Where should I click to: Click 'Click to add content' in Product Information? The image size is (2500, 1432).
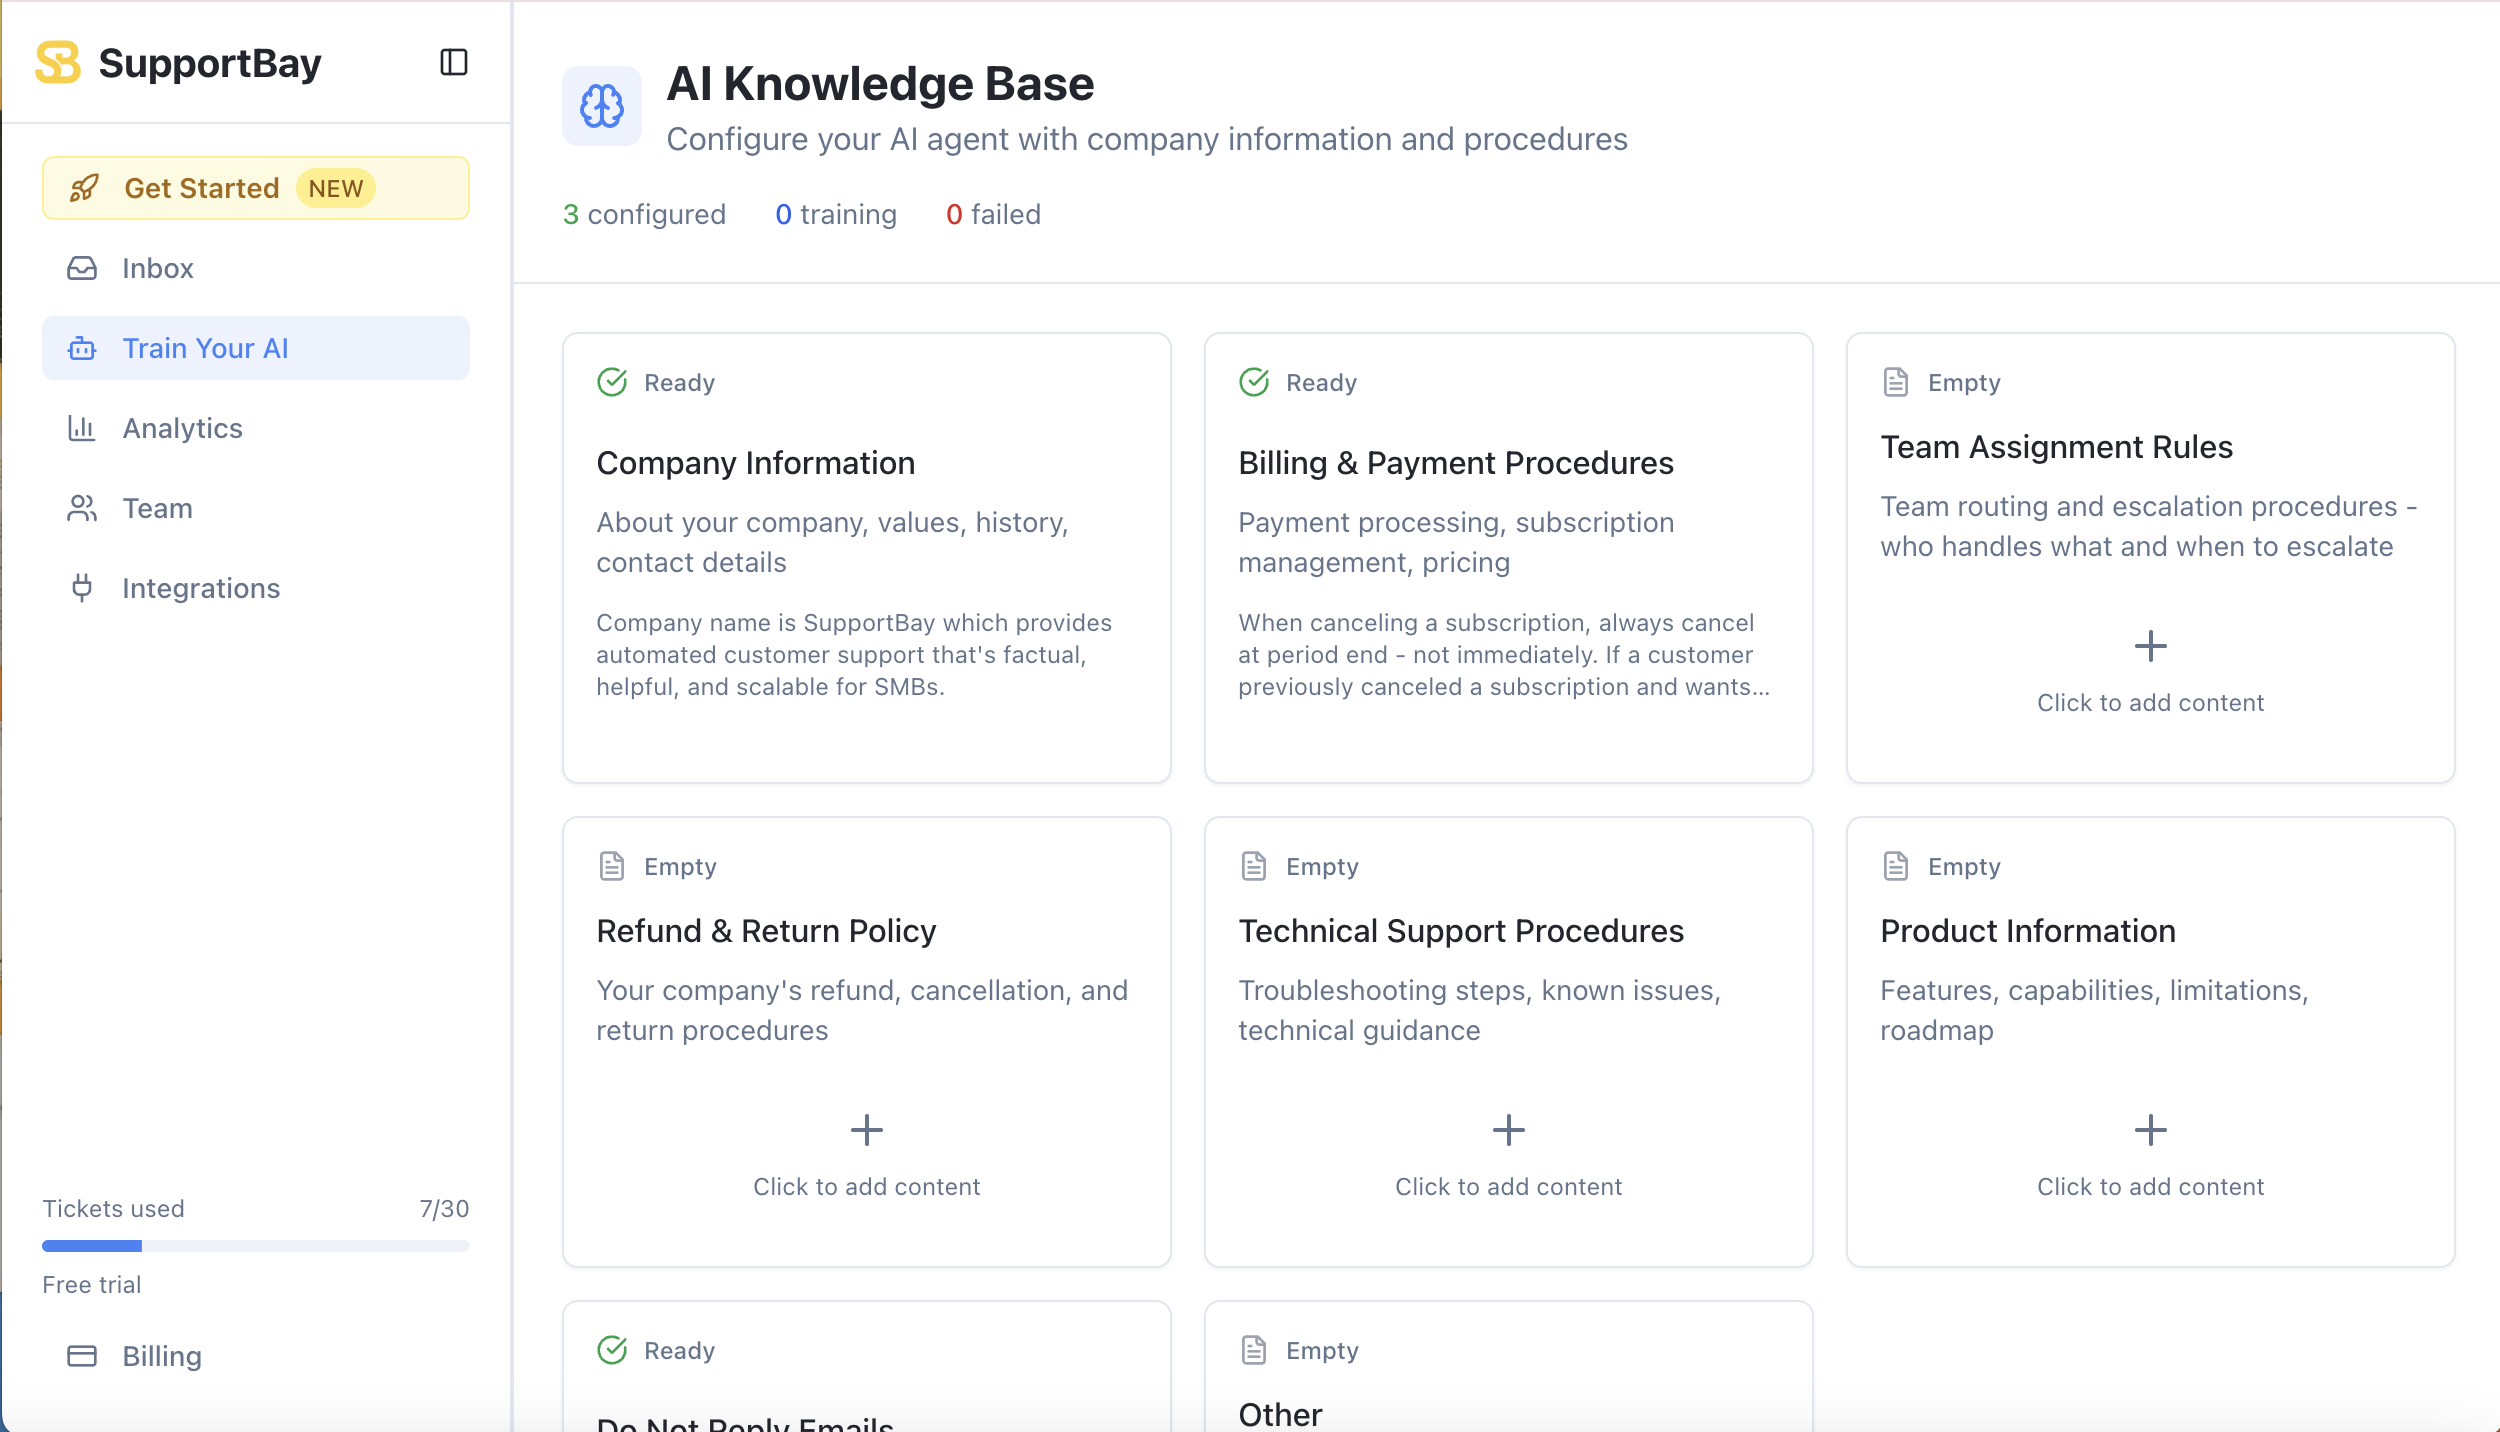[x=2151, y=1187]
